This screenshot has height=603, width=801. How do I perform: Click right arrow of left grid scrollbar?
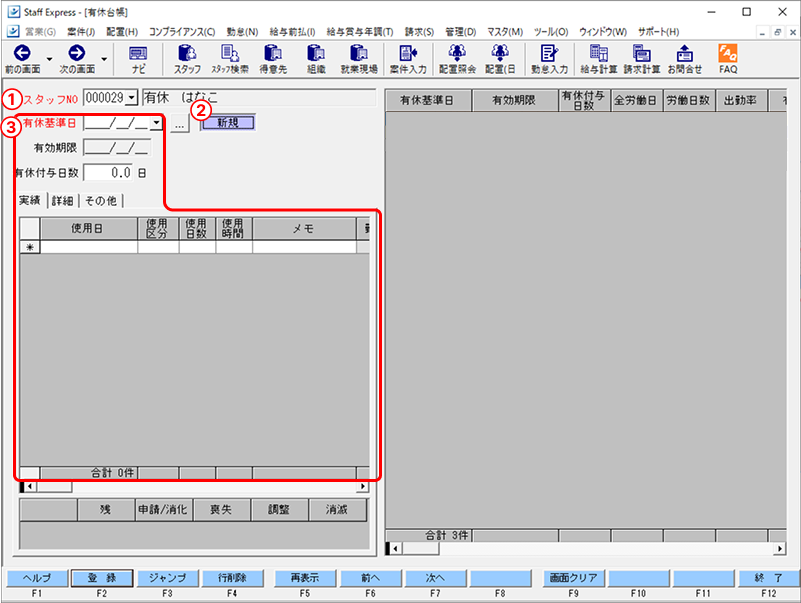coord(363,486)
